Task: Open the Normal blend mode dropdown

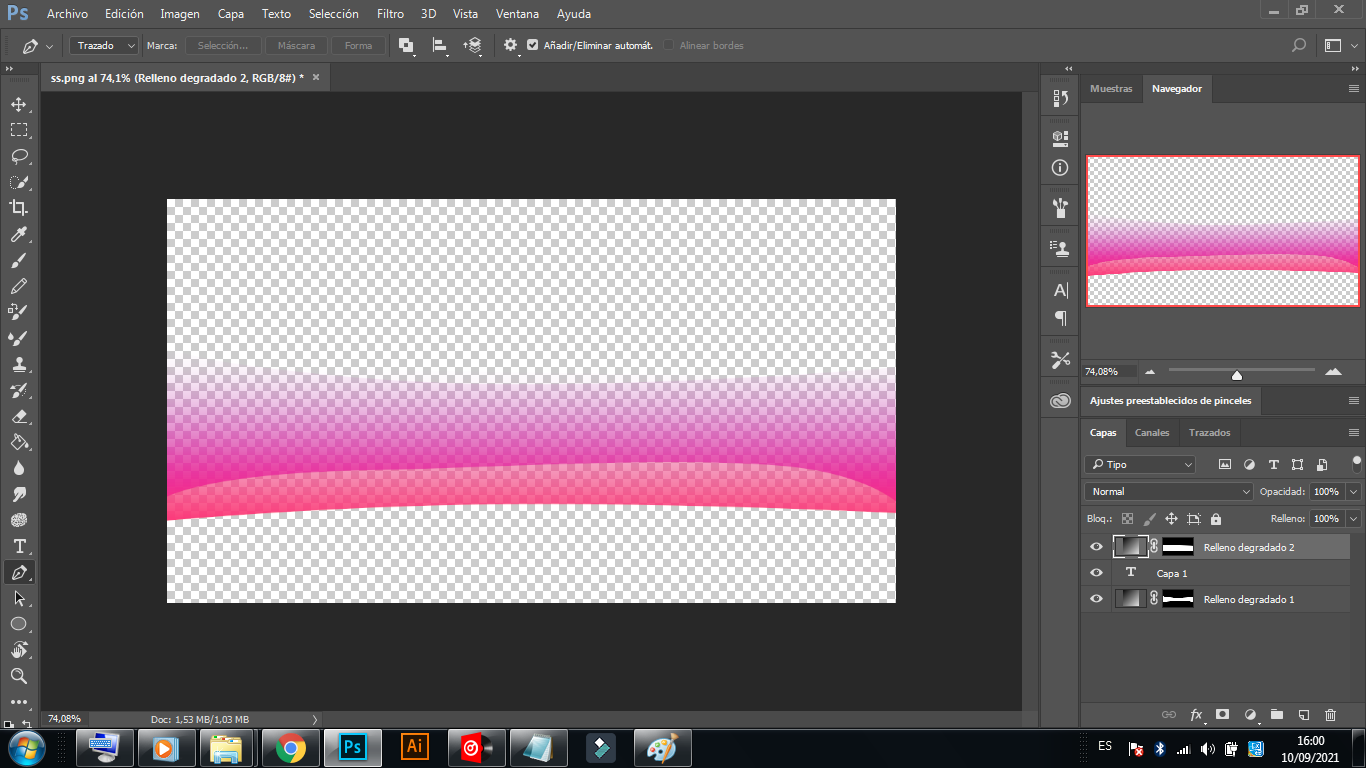Action: 1168,491
